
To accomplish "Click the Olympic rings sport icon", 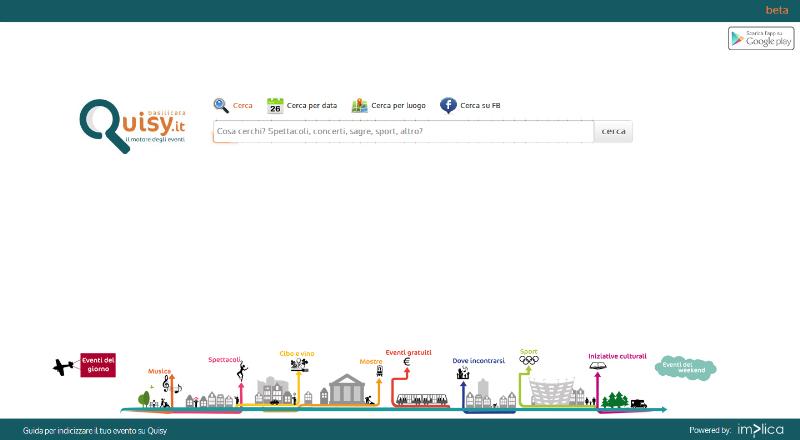I will click(529, 360).
